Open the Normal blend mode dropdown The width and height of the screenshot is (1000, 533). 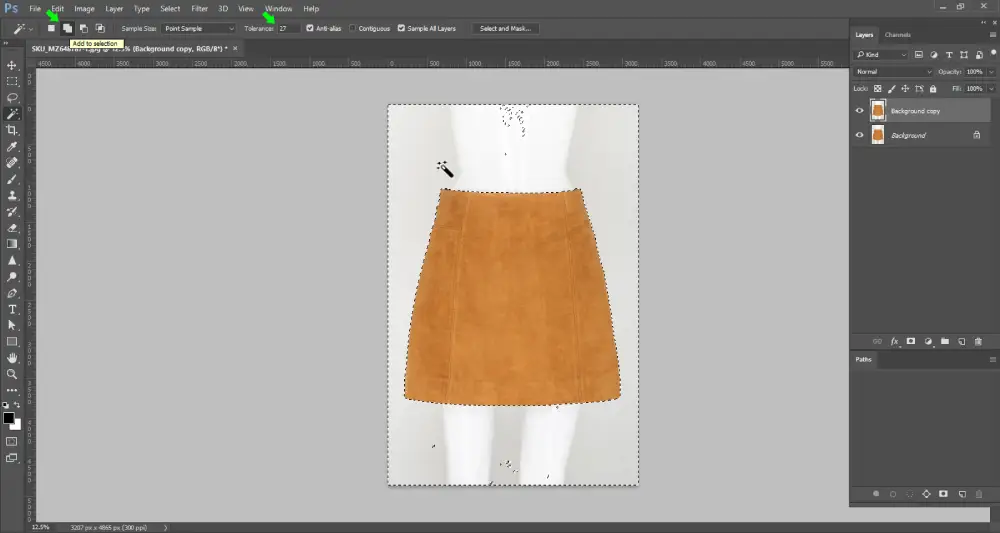tap(893, 72)
